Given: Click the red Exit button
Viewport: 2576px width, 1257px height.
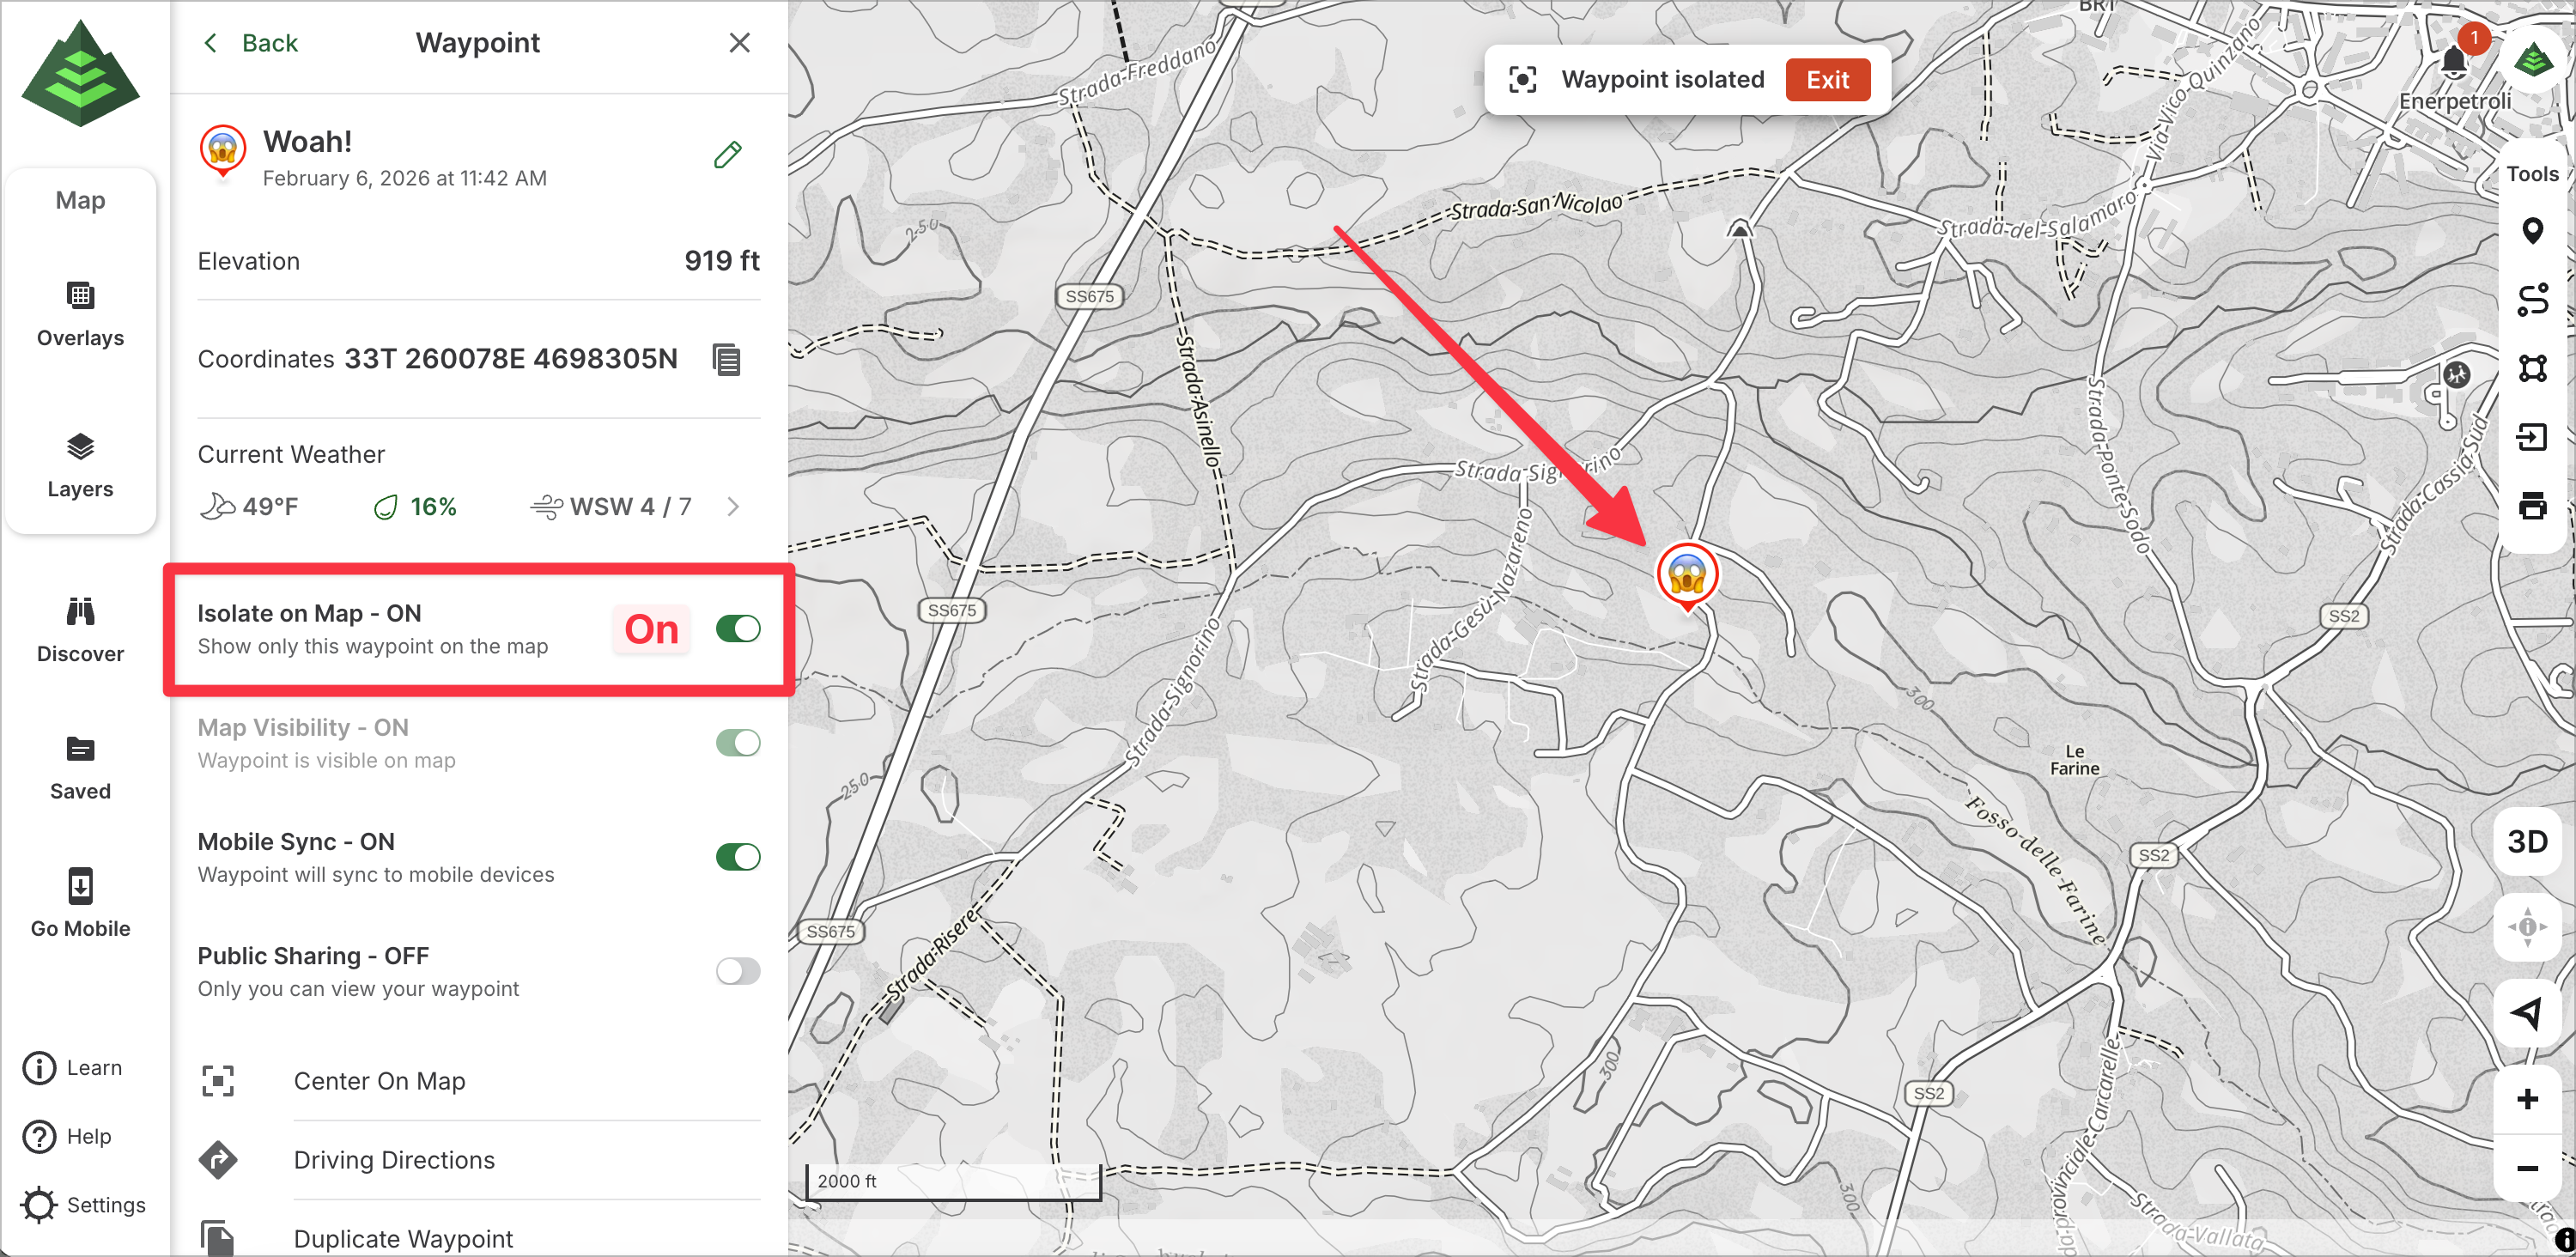Looking at the screenshot, I should [x=1826, y=80].
